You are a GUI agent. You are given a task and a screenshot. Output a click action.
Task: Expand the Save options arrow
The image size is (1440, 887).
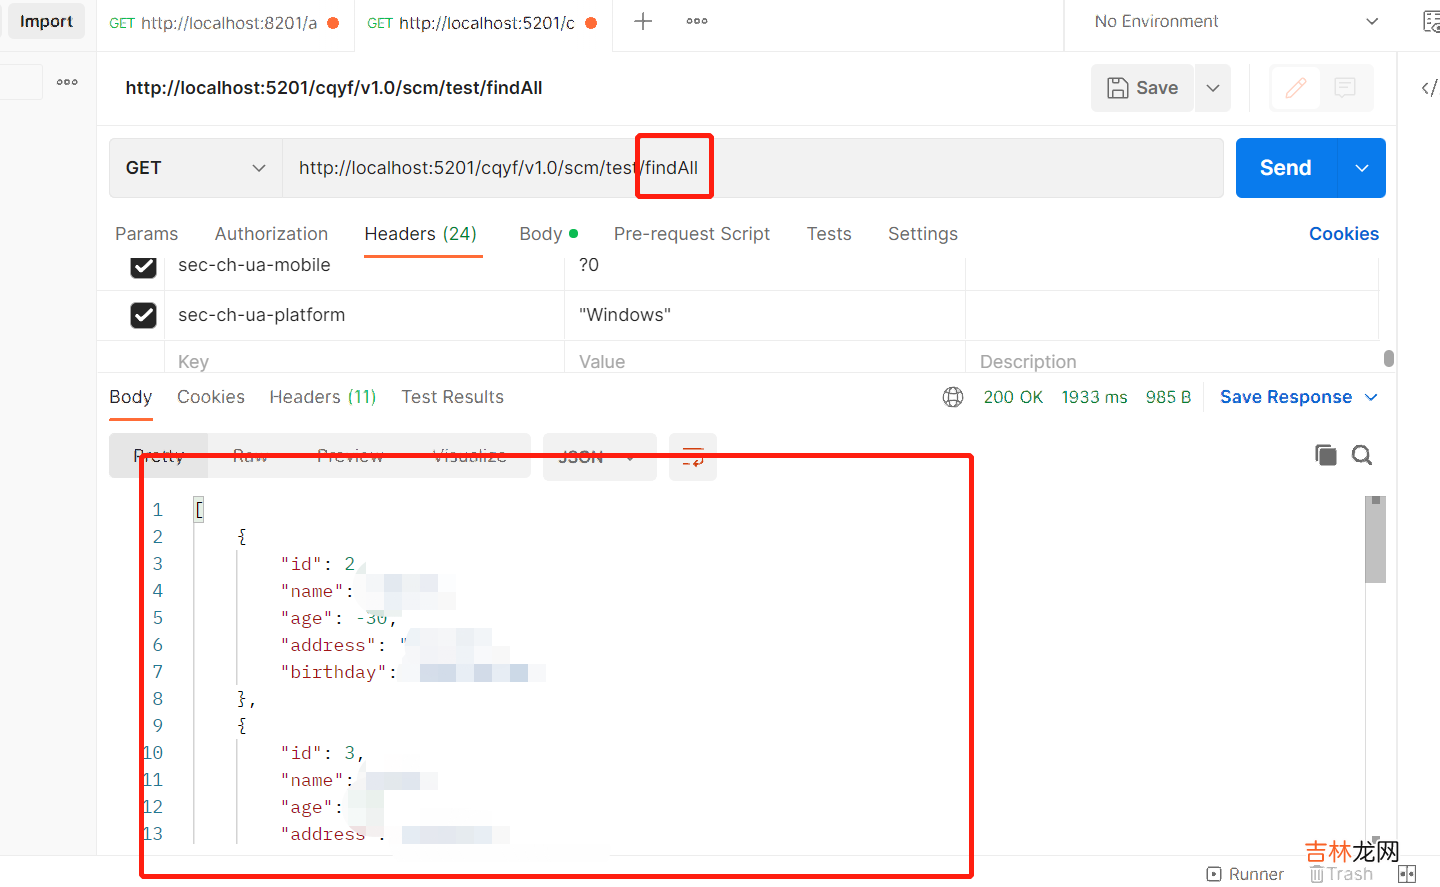pyautogui.click(x=1213, y=88)
